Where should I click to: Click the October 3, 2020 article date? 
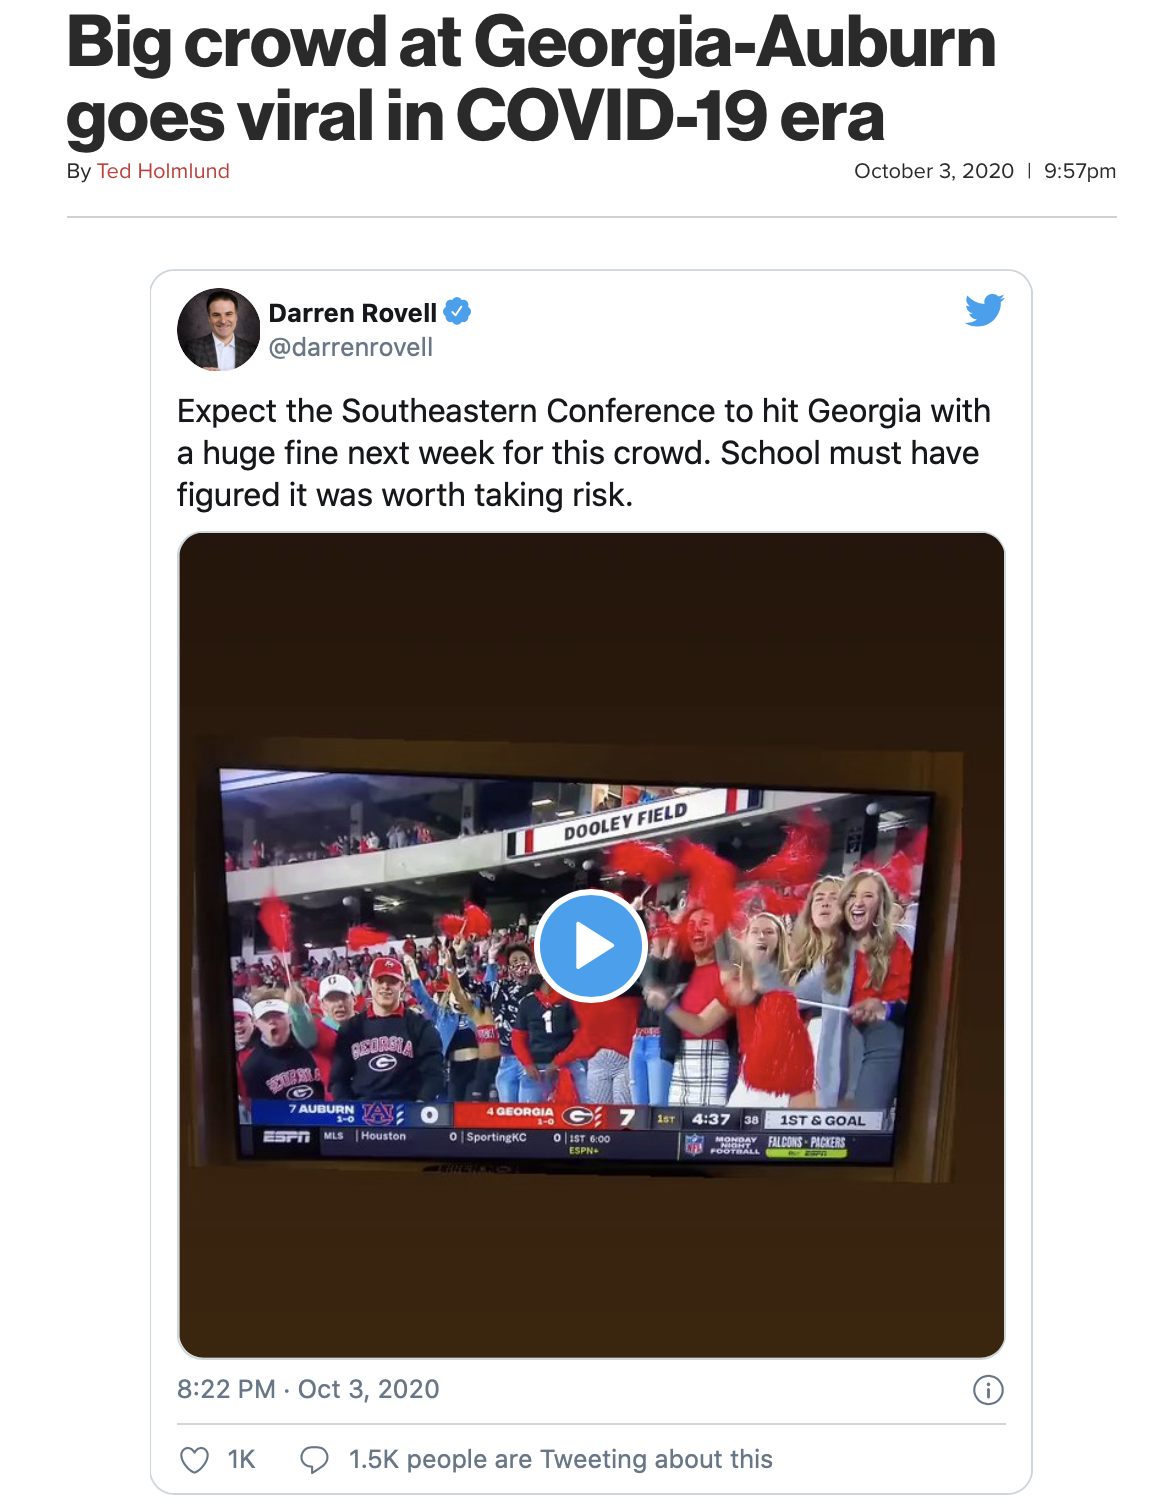pos(934,171)
